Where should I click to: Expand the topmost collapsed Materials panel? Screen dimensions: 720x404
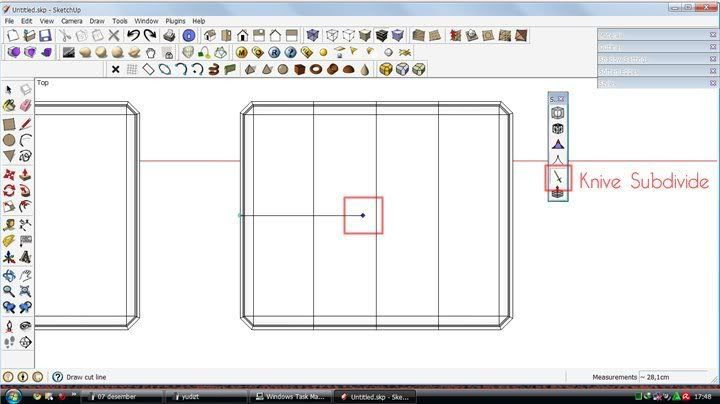pyautogui.click(x=657, y=35)
